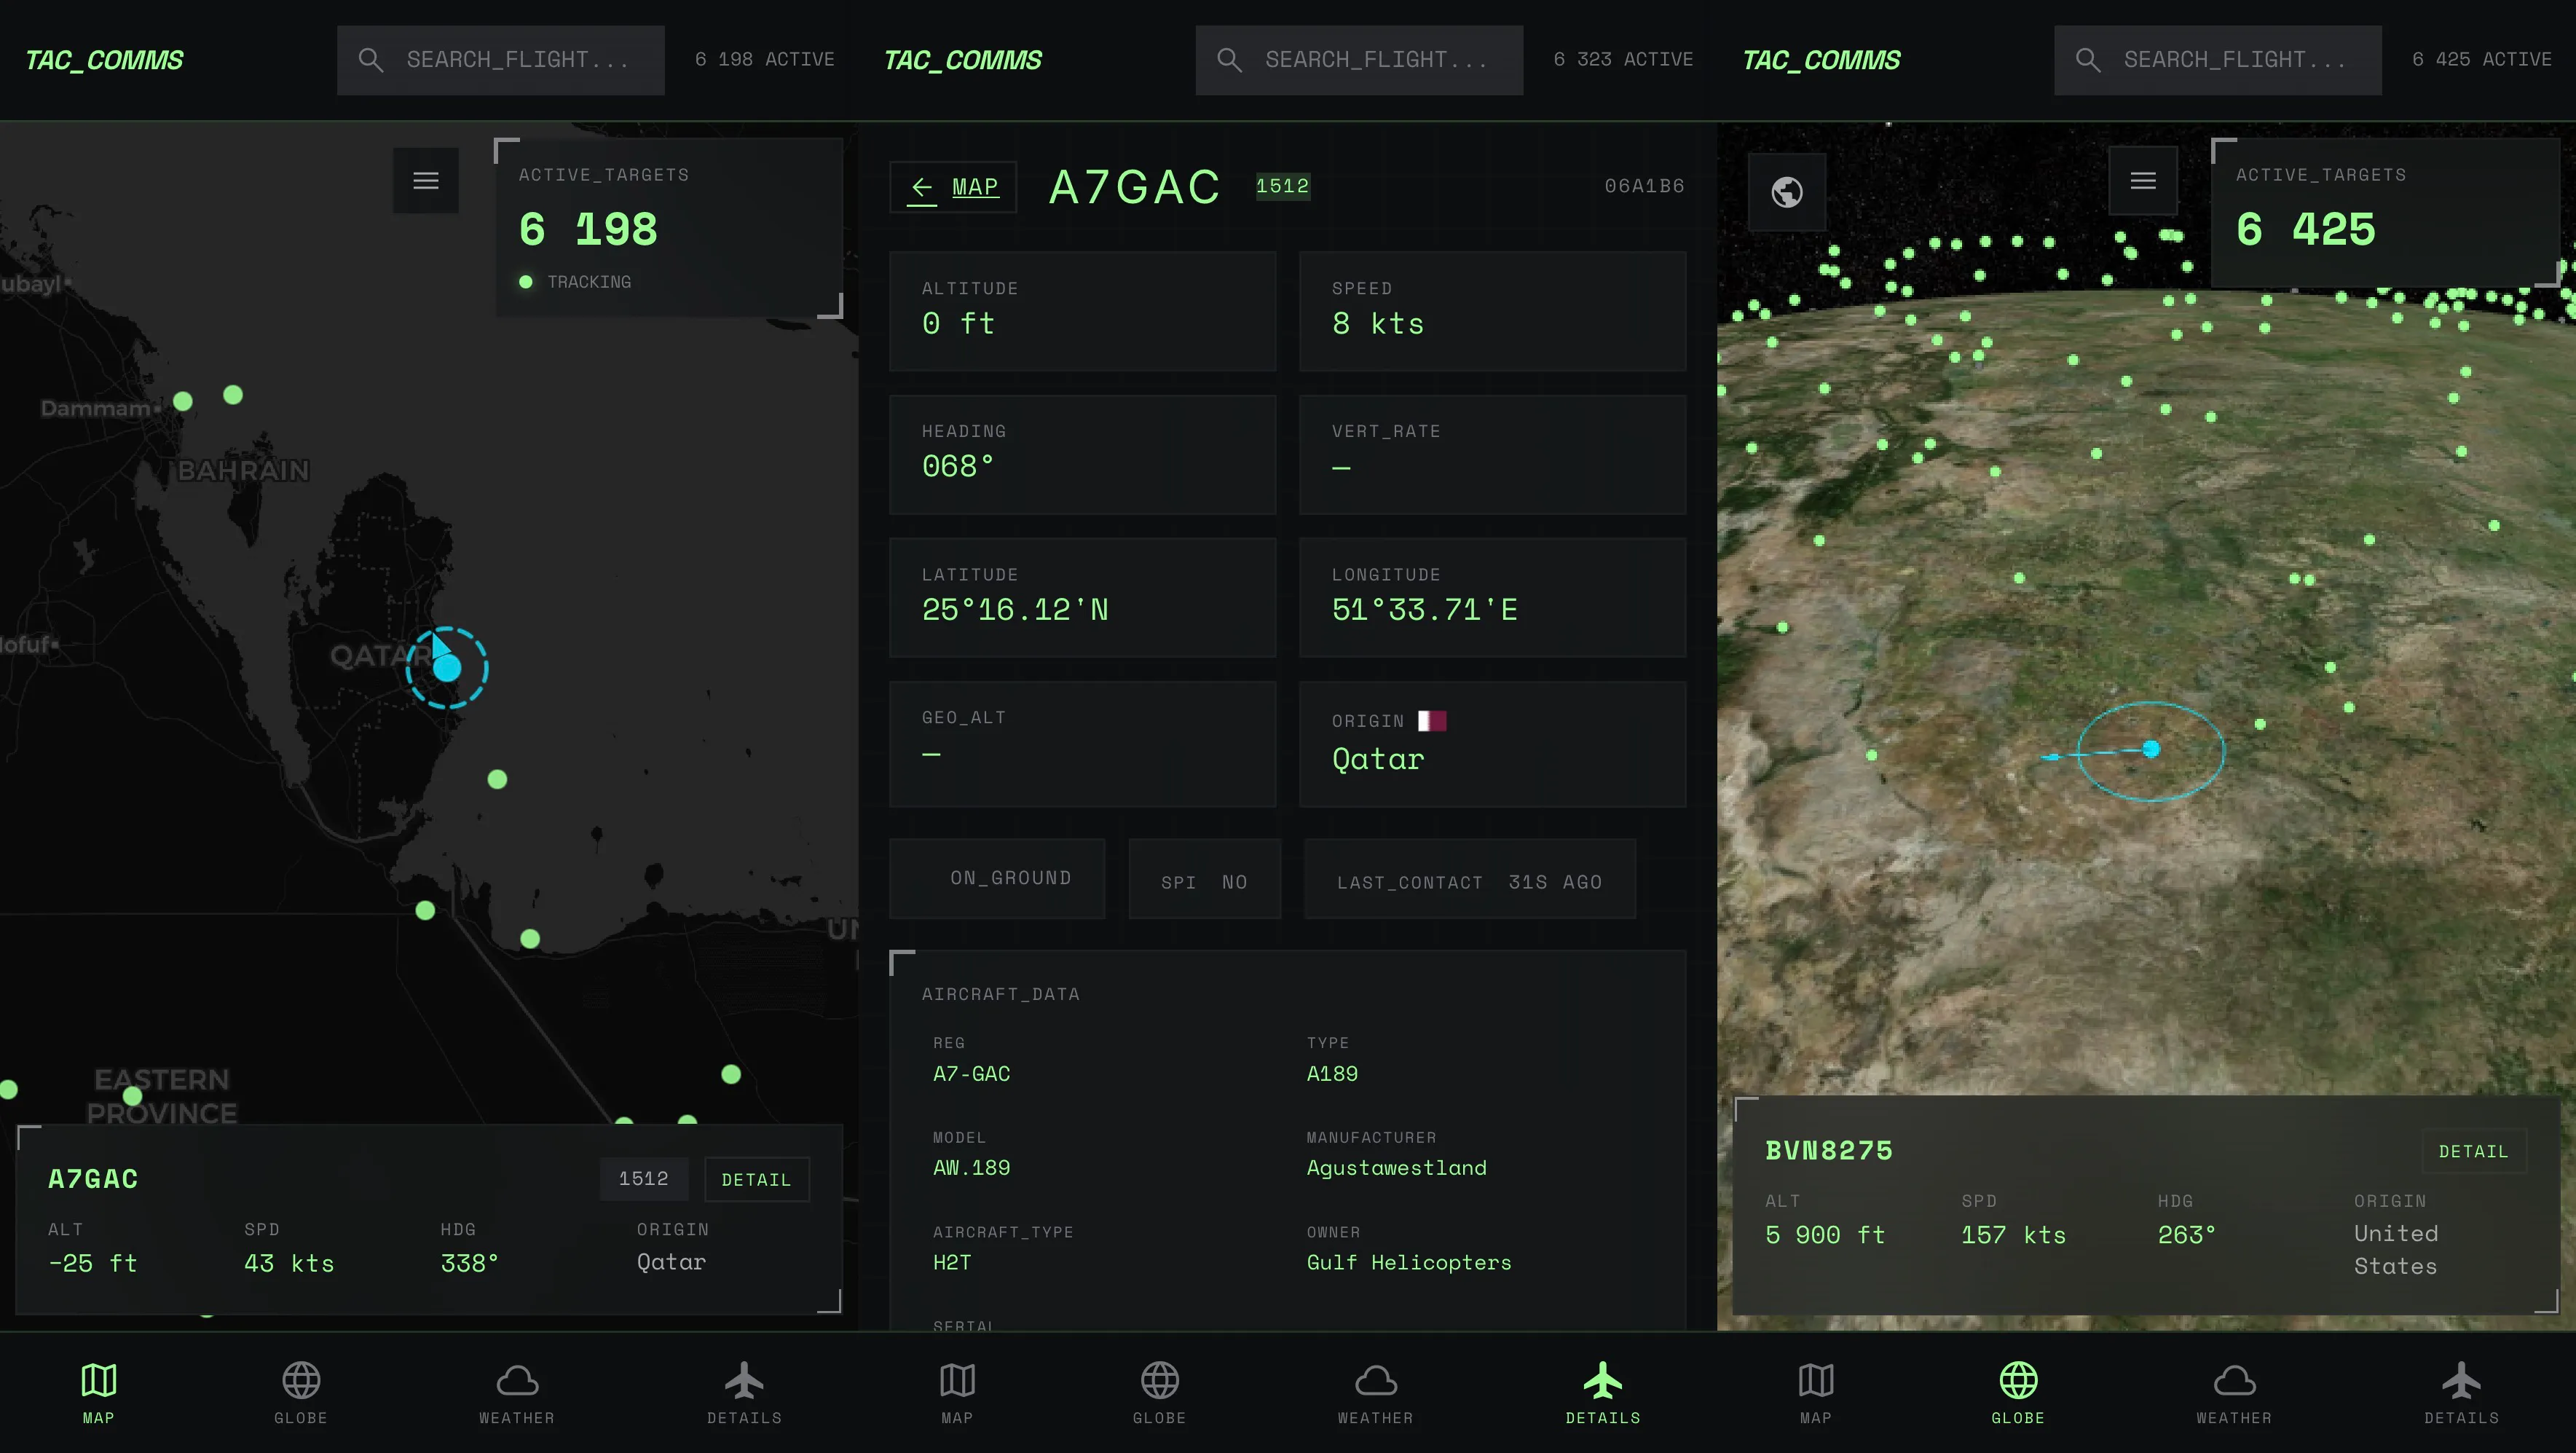2576x1453 pixels.
Task: Click owner value Gulf Helicopters
Action: 1409,1263
